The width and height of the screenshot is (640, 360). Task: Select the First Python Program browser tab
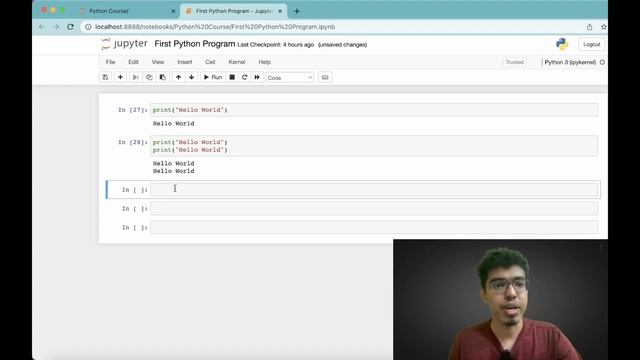click(x=234, y=11)
